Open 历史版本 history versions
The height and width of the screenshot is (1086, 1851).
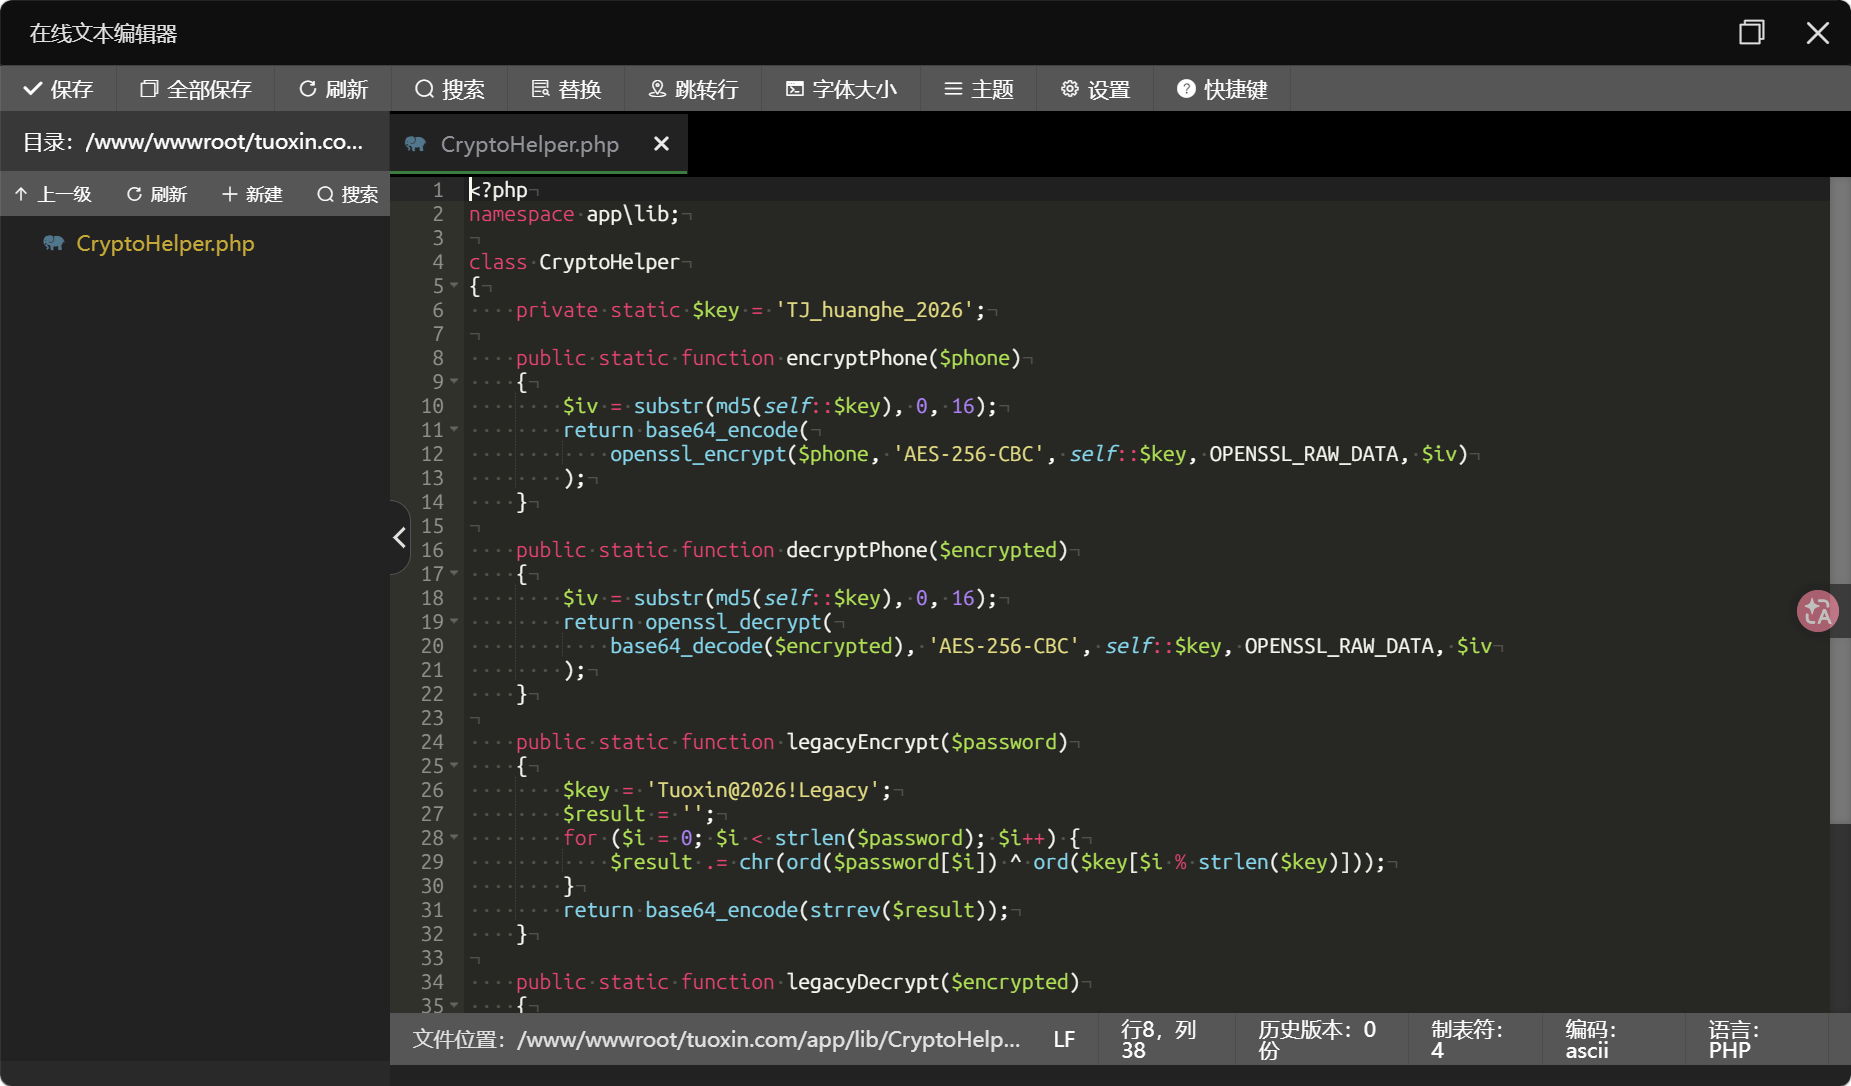[1316, 1039]
